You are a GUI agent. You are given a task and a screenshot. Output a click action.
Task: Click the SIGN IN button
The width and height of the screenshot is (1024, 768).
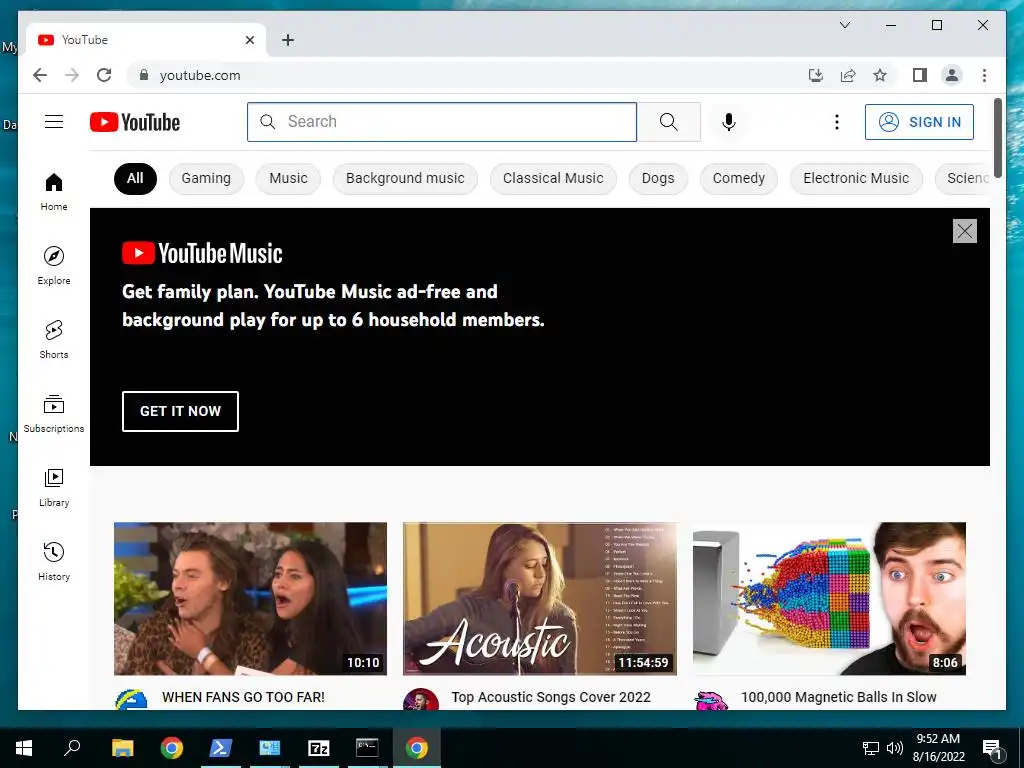(919, 122)
